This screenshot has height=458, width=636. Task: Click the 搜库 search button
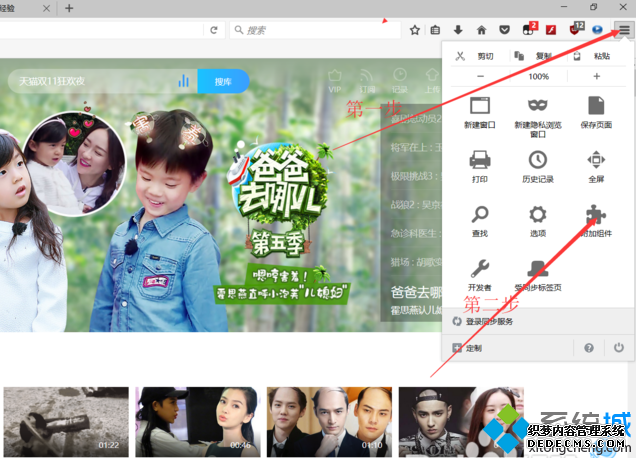pos(223,81)
